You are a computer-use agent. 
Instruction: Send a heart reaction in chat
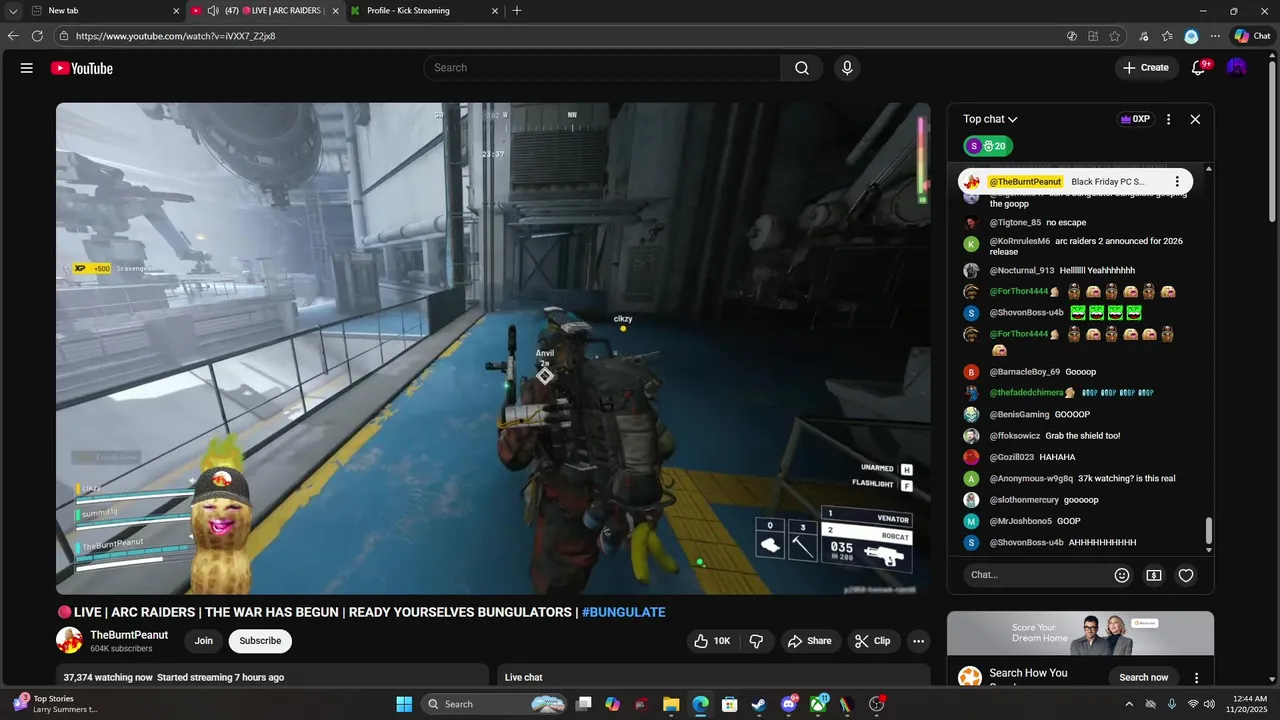pyautogui.click(x=1186, y=575)
